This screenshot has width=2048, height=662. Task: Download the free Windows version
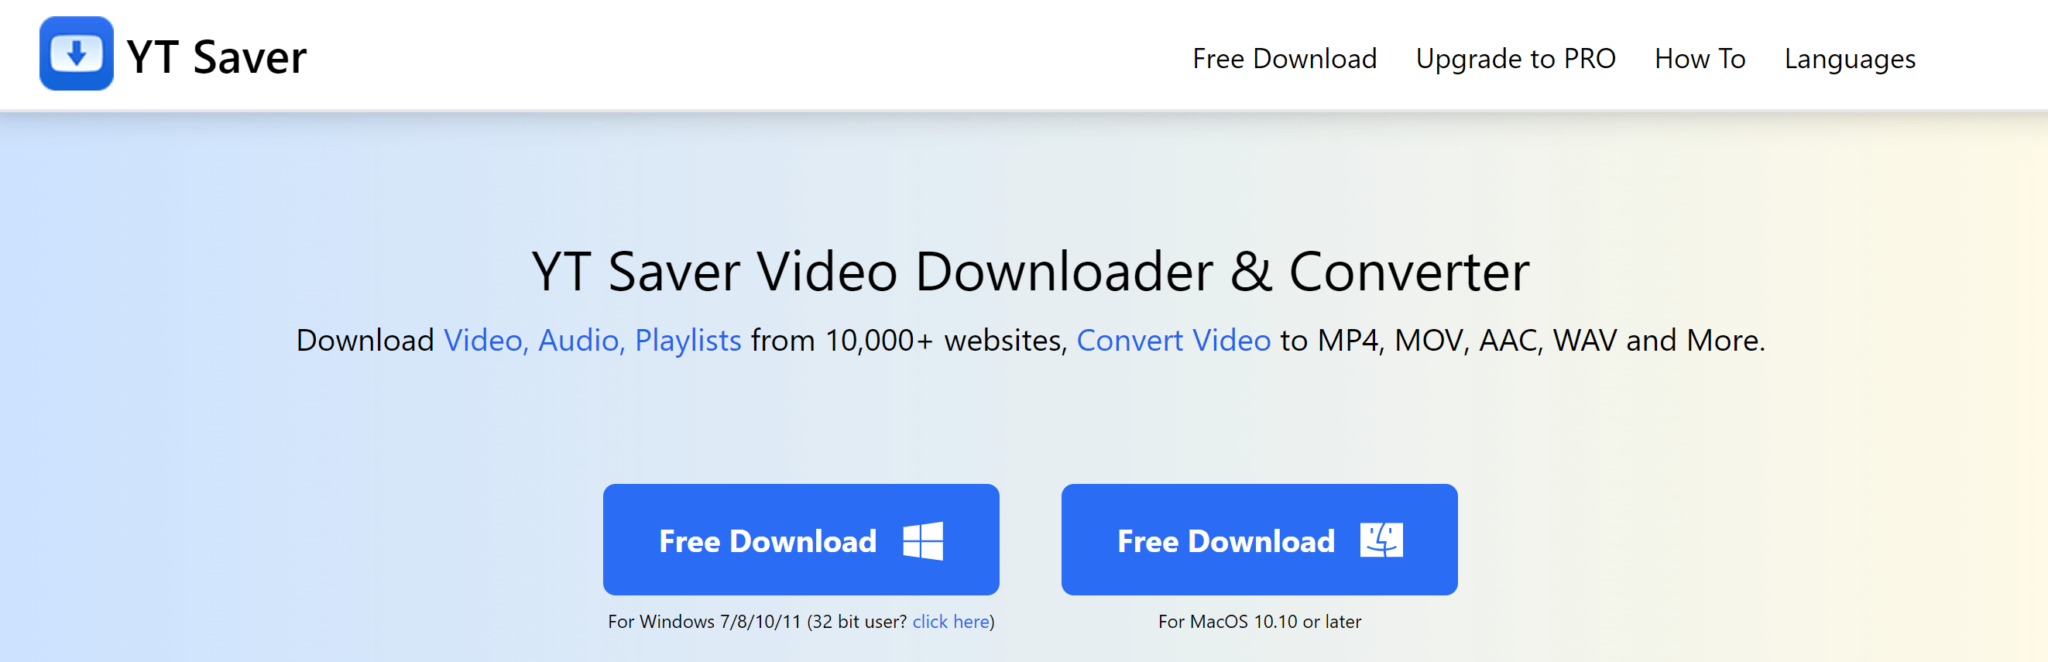[801, 540]
